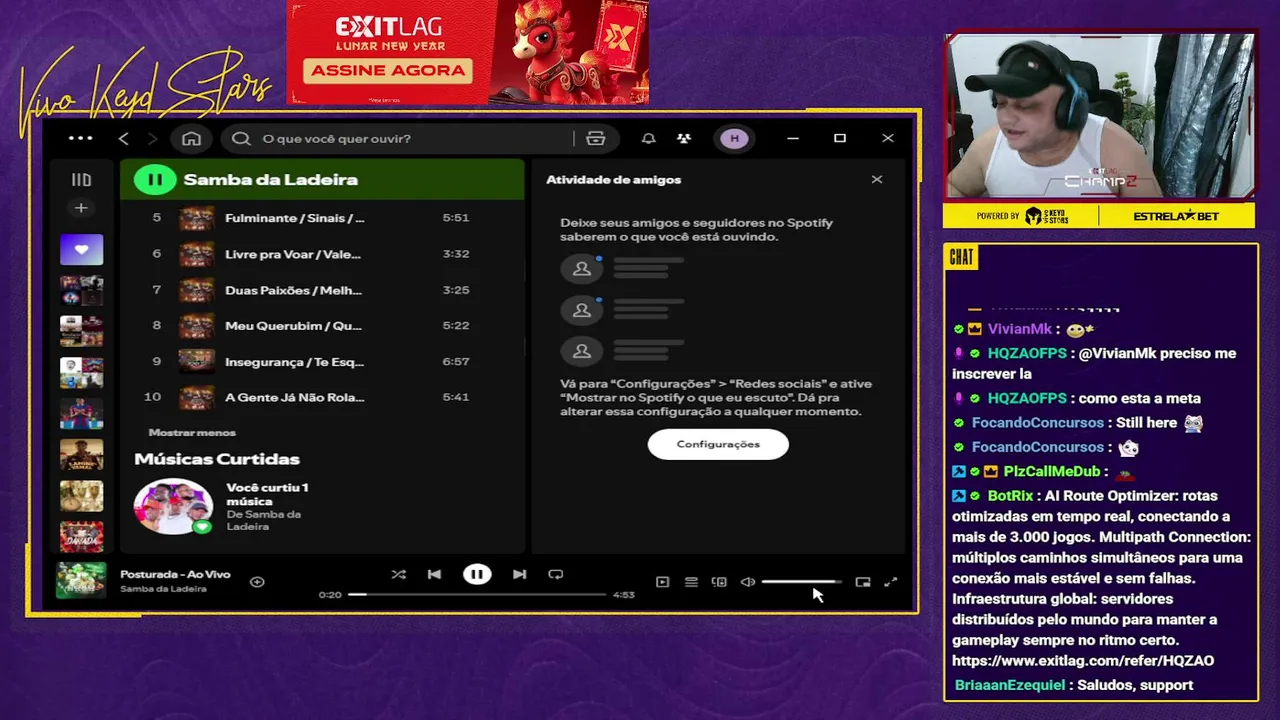Open the notifications bell
Viewport: 1280px width, 720px height.
[648, 138]
